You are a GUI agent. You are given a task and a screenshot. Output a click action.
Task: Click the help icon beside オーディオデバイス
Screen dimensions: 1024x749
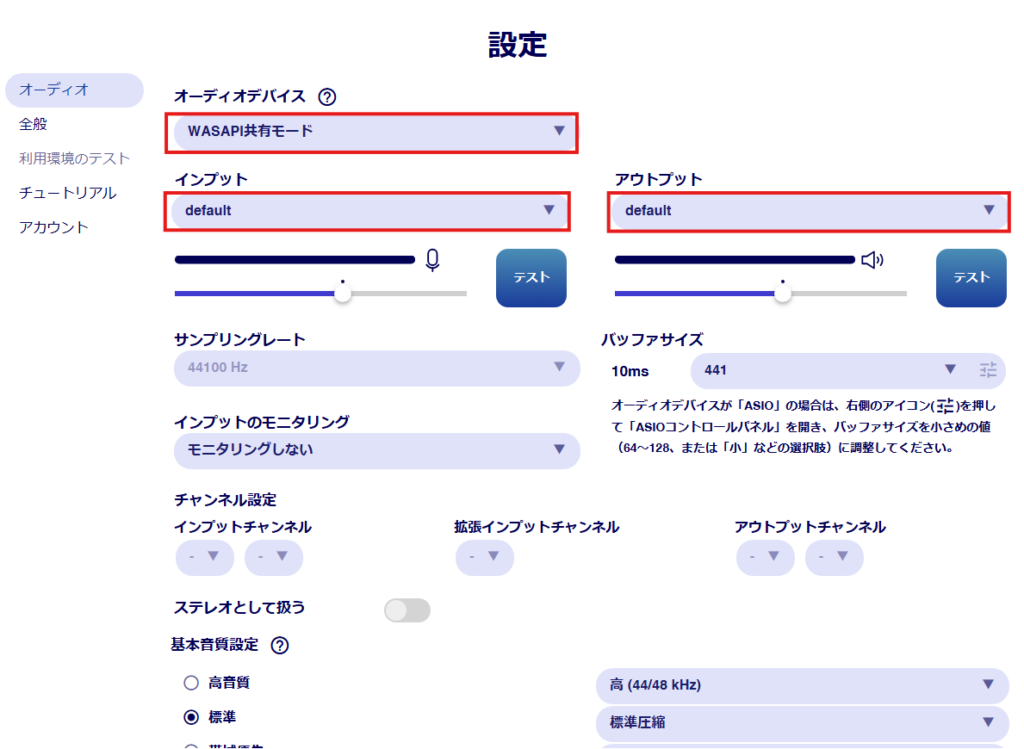[x=327, y=97]
